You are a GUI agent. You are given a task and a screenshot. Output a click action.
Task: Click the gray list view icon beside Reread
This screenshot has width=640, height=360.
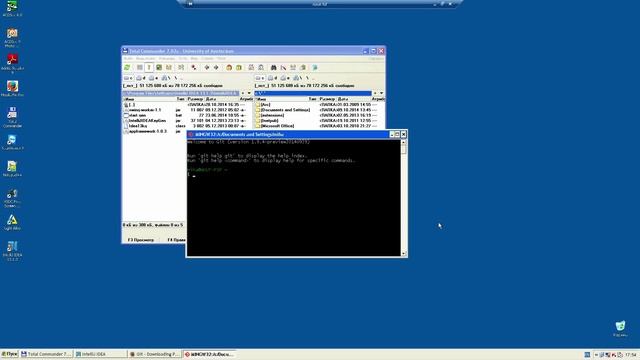pos(140,67)
